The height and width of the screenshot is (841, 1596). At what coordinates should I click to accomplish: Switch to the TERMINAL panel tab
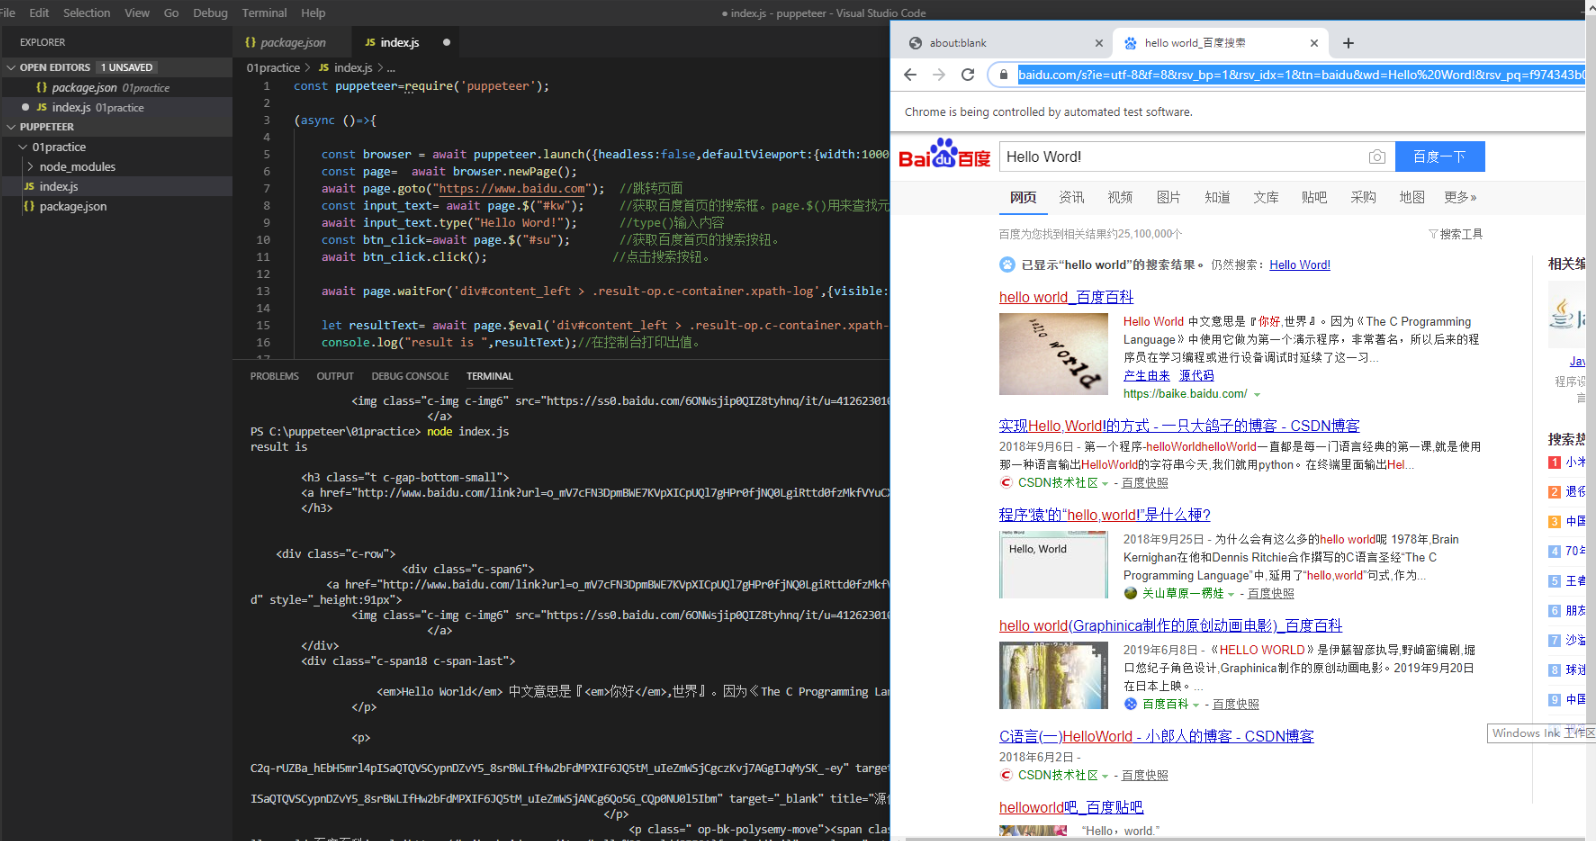click(489, 377)
